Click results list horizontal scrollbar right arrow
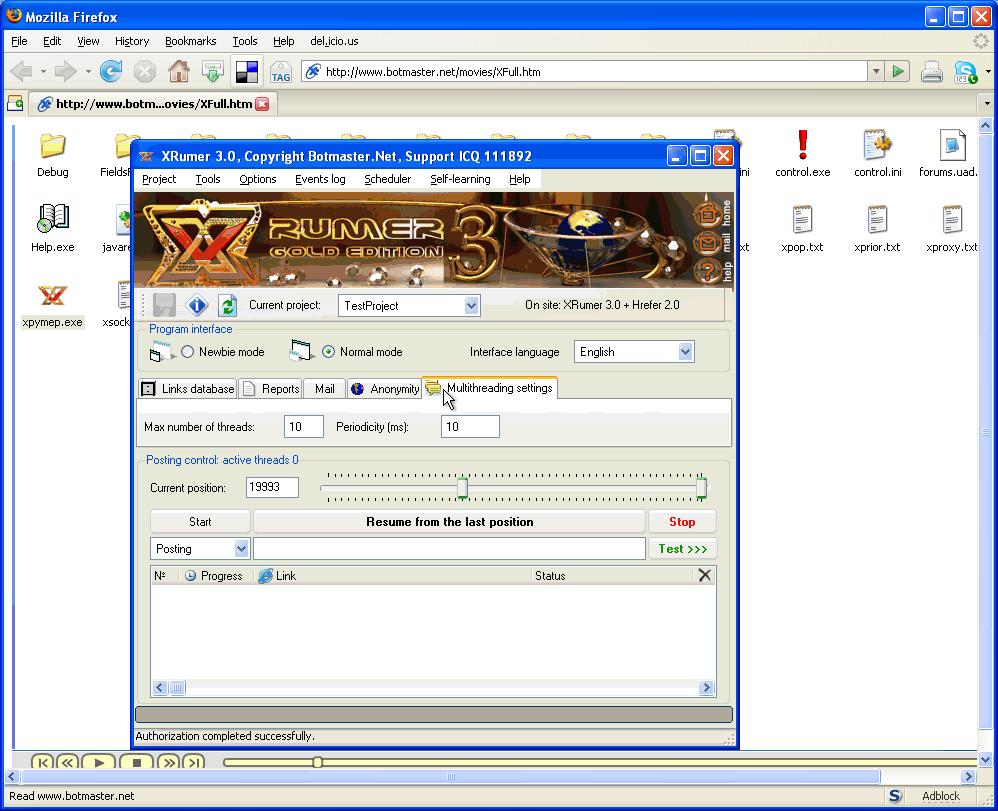Screen dimensions: 998x811 706,688
